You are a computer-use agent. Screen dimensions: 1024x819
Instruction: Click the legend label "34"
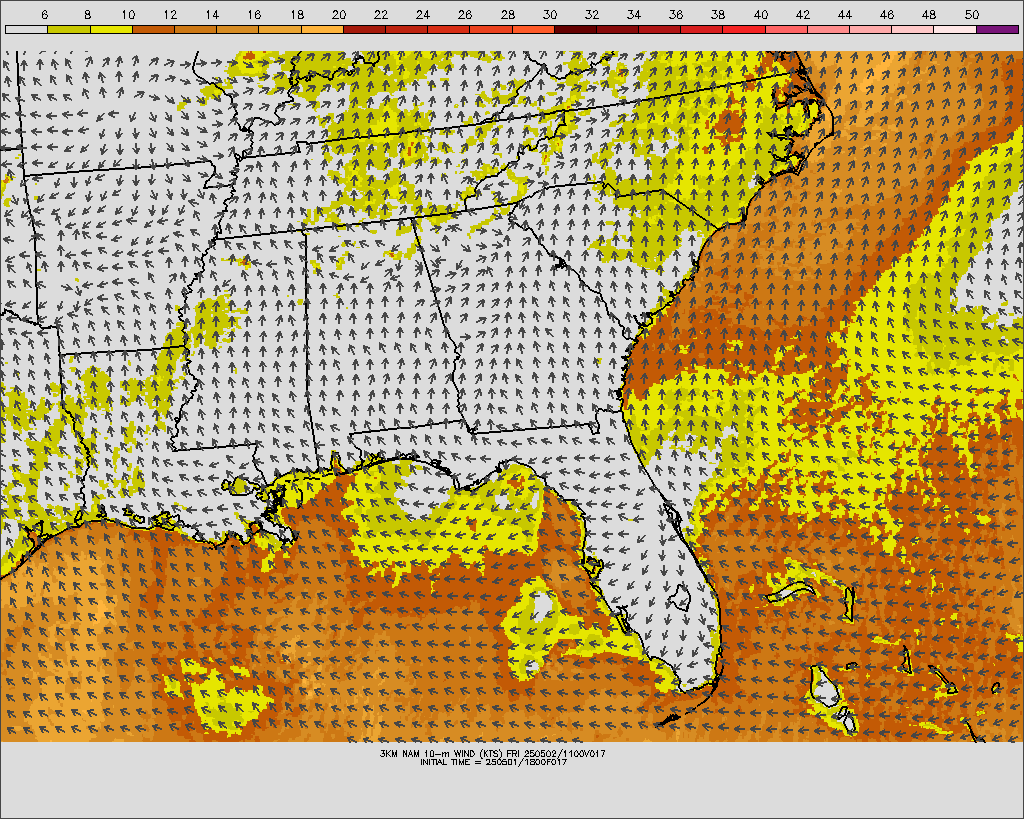(x=633, y=14)
